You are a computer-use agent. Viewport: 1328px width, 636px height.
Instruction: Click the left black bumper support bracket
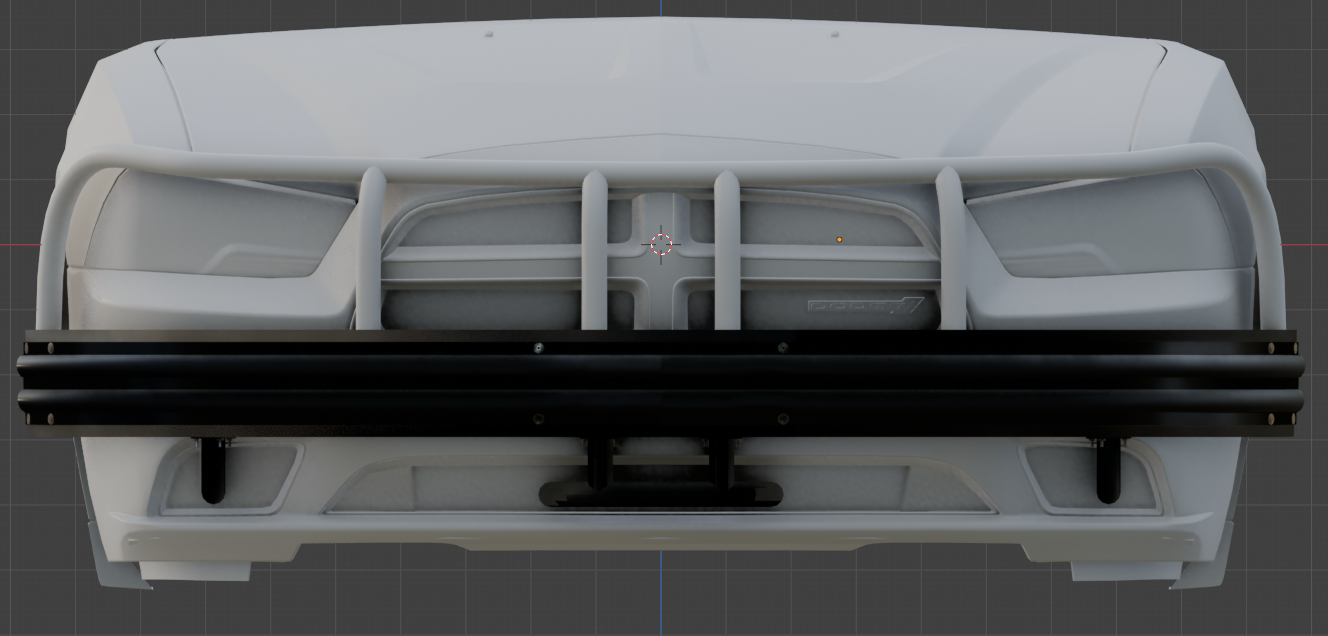pos(213,470)
